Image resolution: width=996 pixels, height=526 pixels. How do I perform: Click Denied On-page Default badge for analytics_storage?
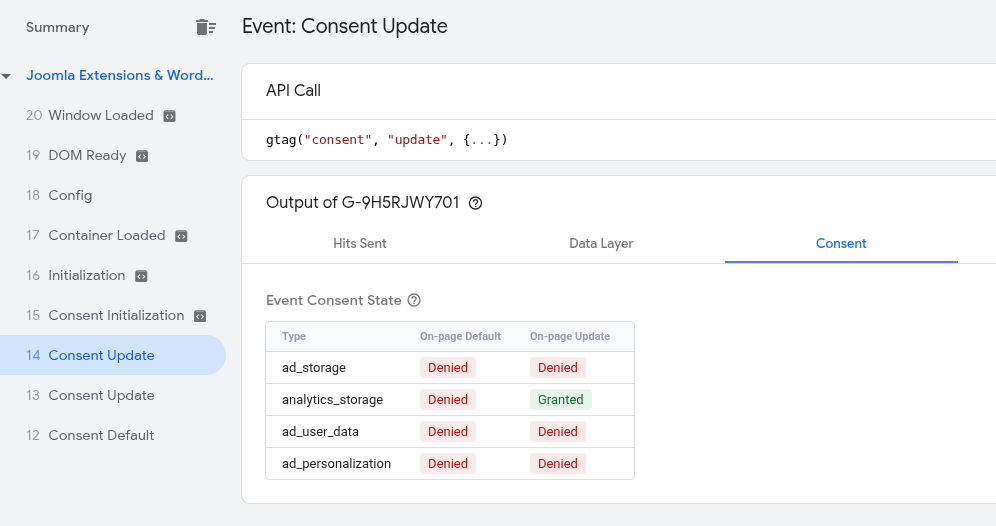pos(448,400)
